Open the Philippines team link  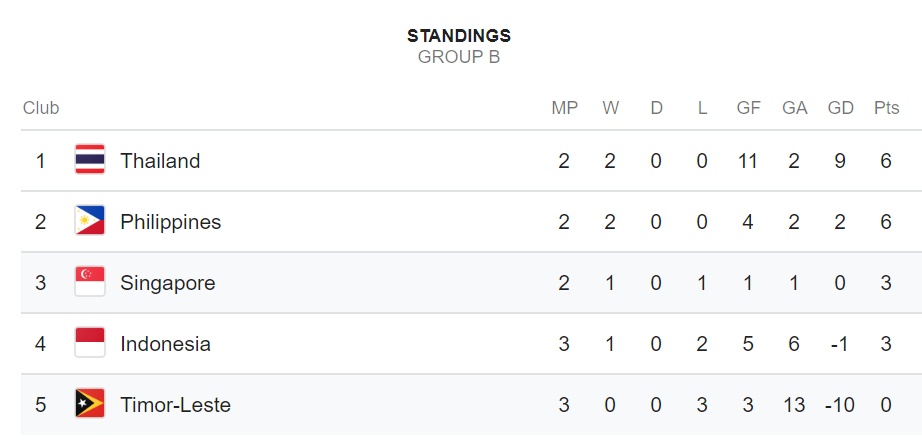click(x=171, y=222)
